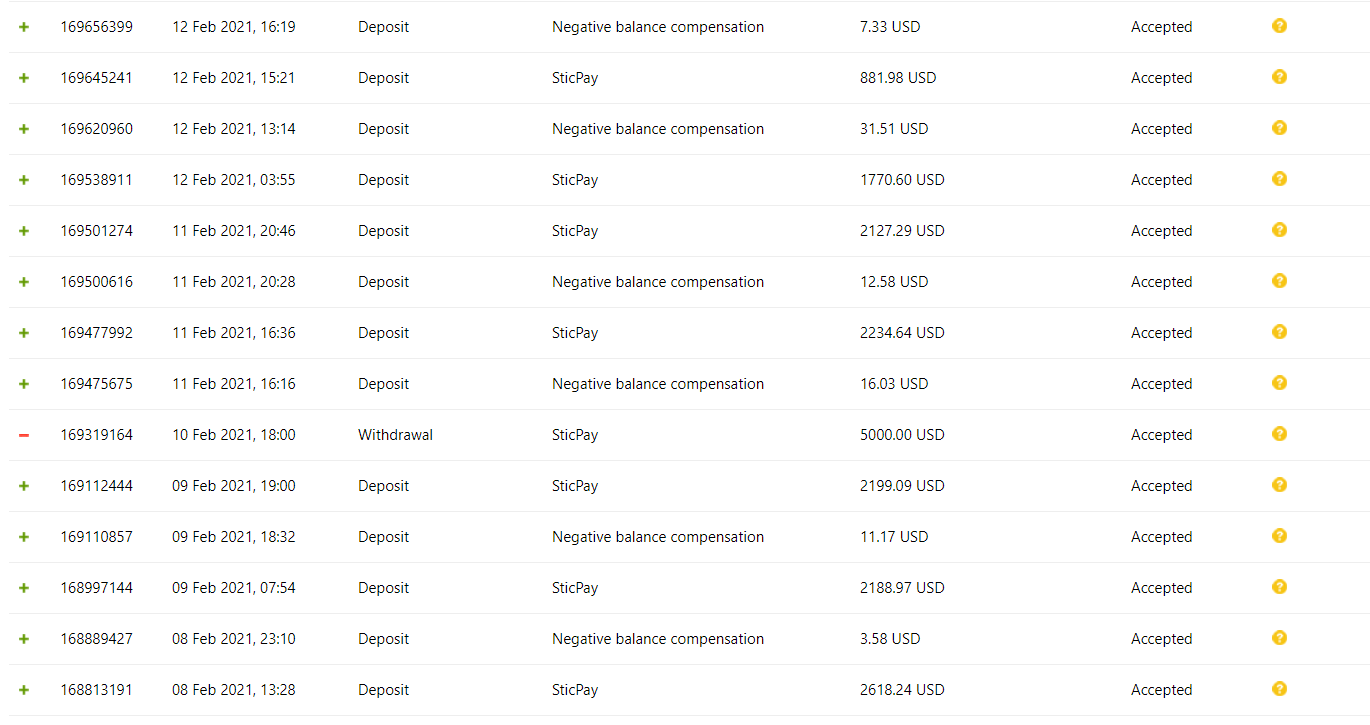Click the help icon for transaction 169620960
This screenshot has height=725, width=1370.
(1279, 128)
